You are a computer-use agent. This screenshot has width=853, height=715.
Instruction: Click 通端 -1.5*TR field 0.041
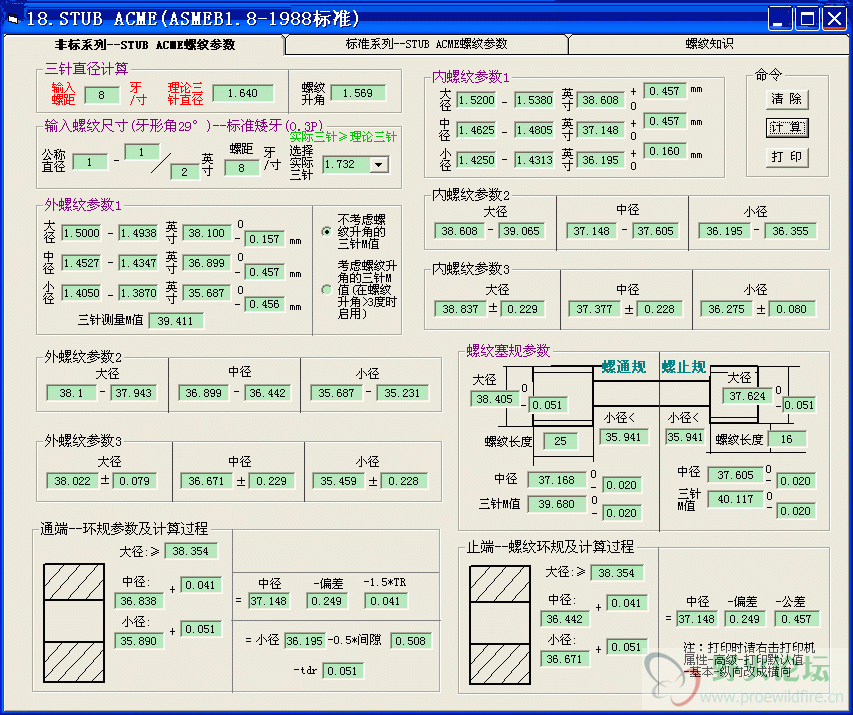click(385, 601)
